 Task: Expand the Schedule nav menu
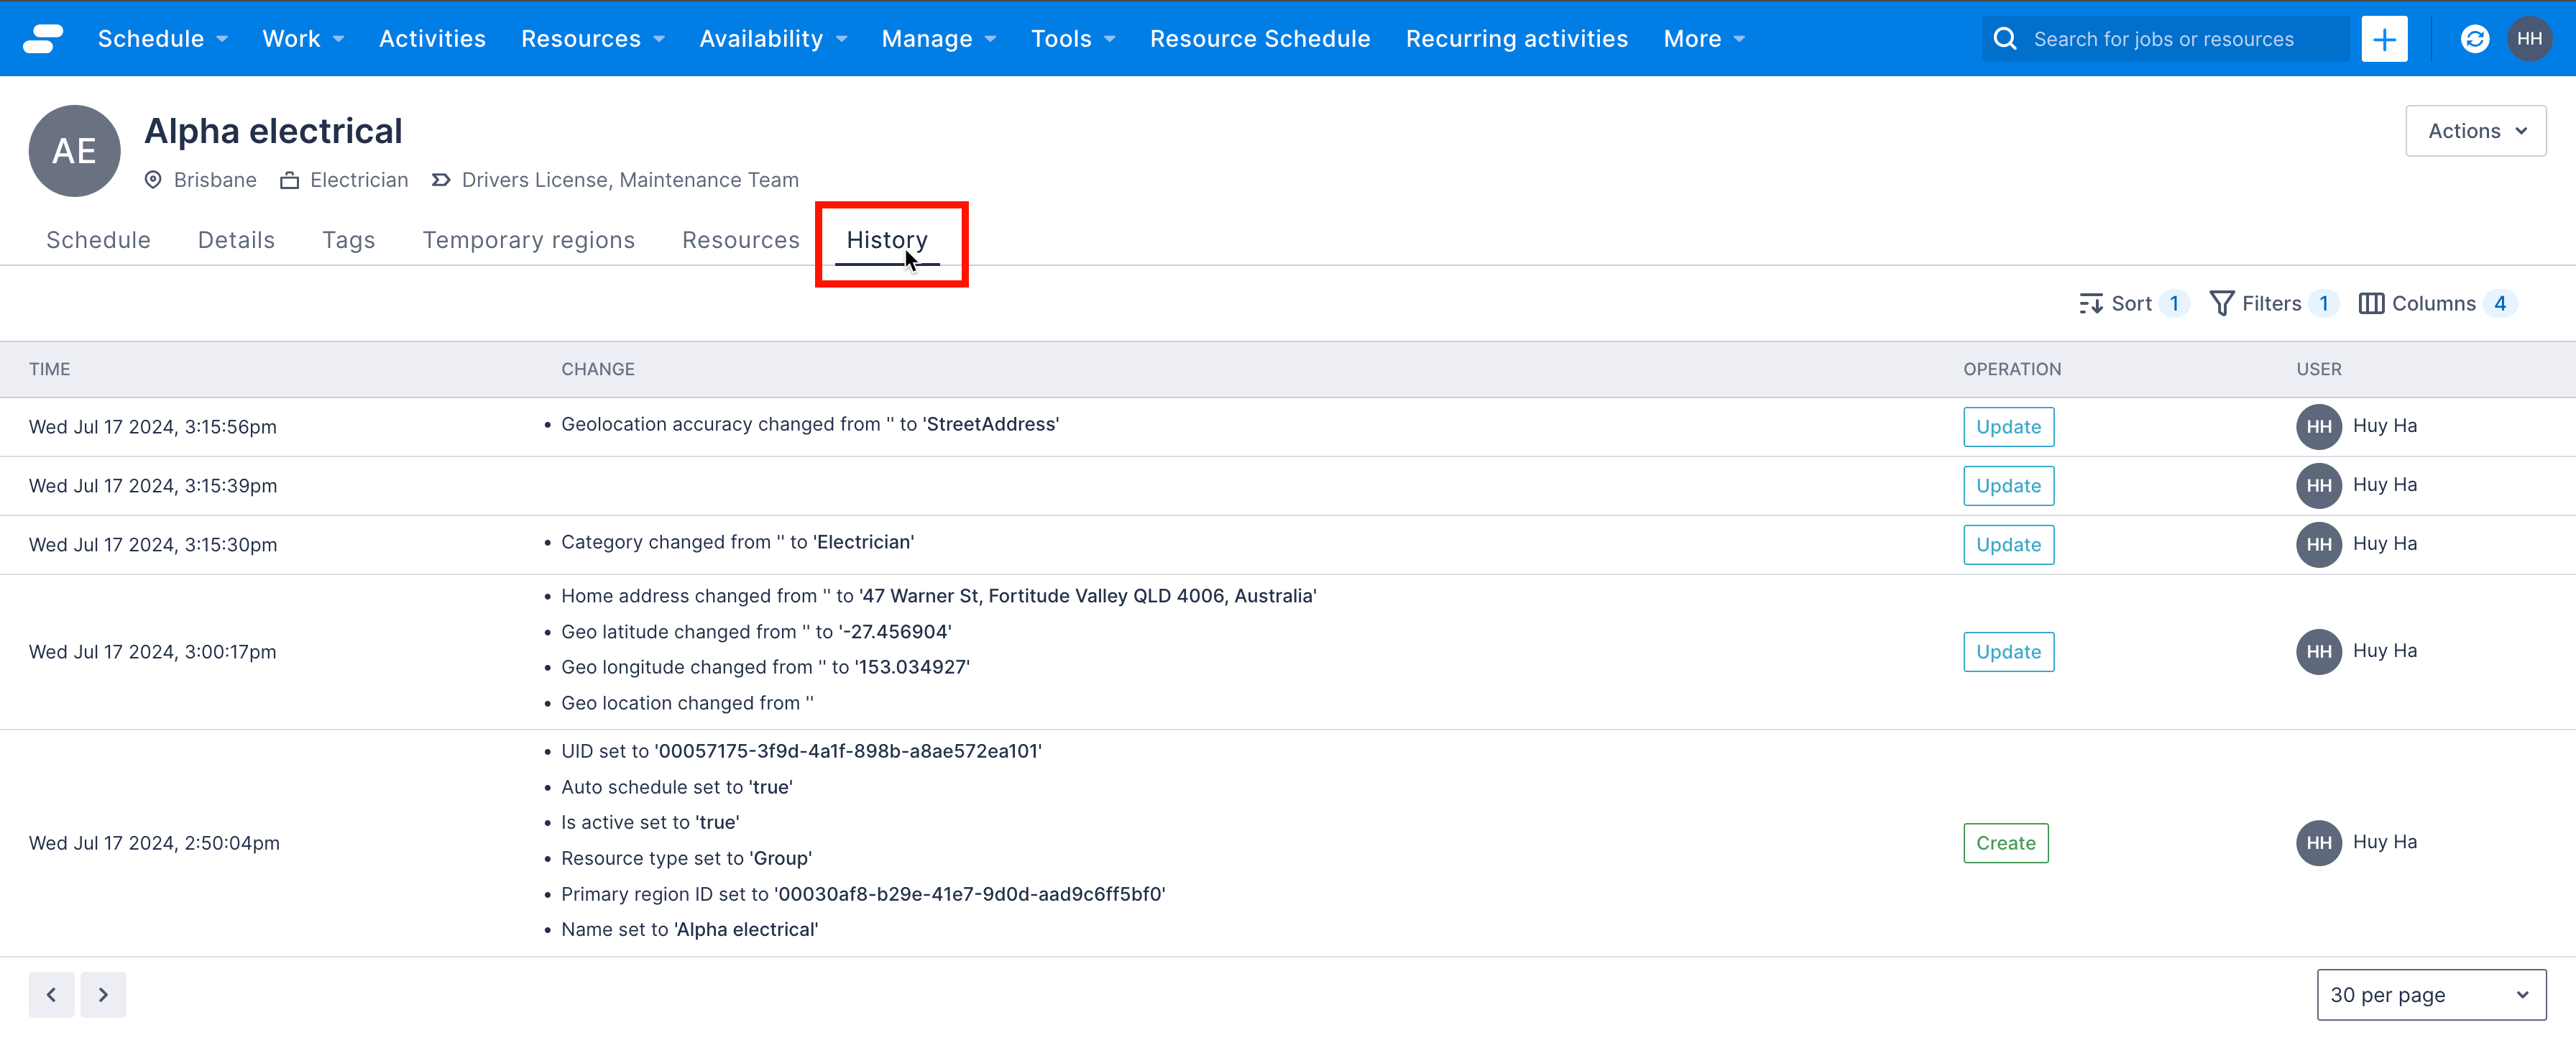(162, 39)
